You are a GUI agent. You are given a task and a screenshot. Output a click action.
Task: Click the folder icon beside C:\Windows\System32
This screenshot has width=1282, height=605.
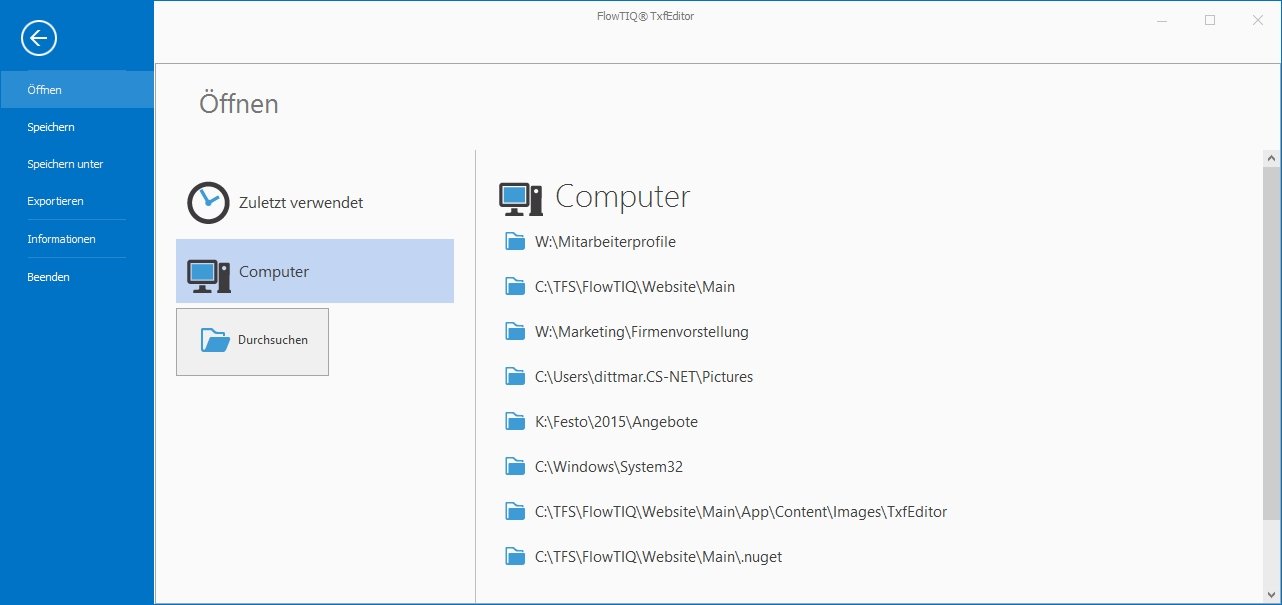(515, 466)
